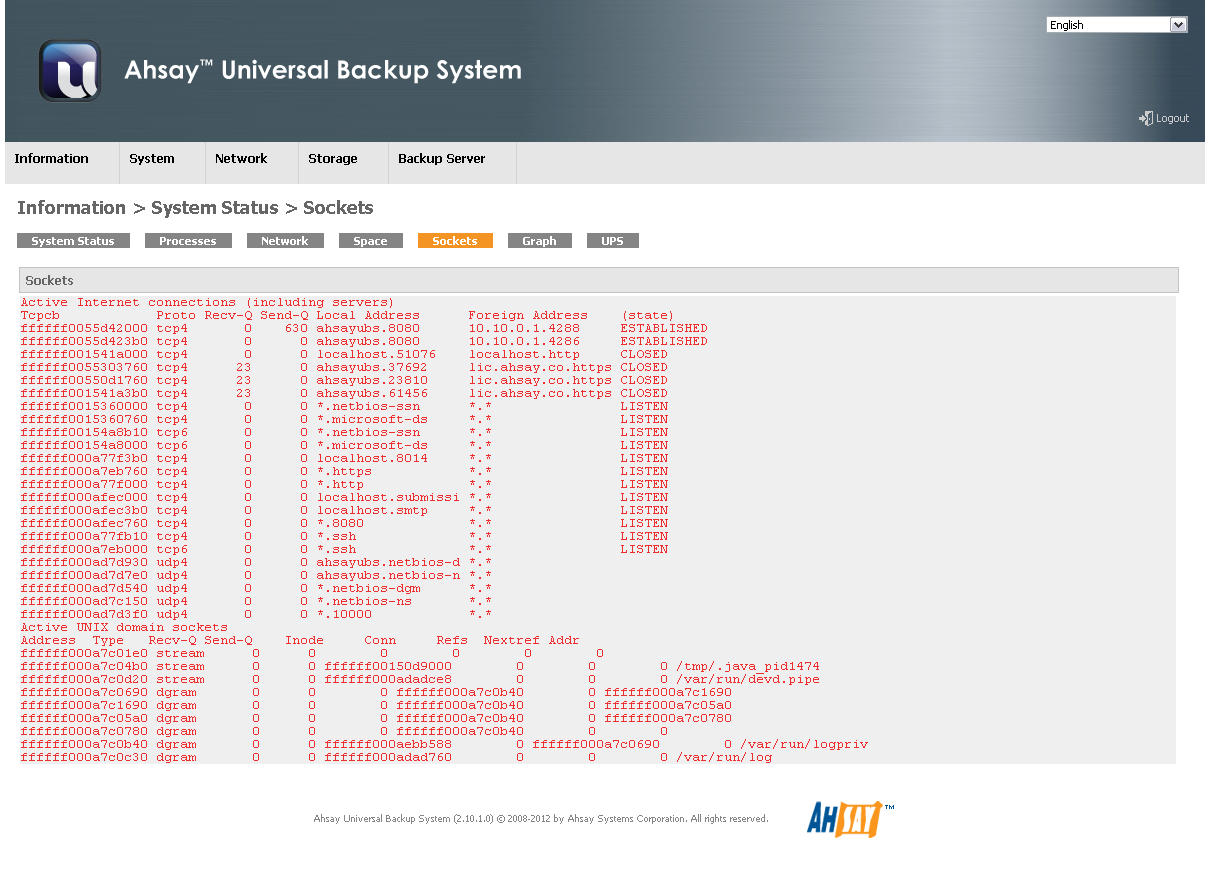This screenshot has height=873, width=1210.
Task: Click the local address ahsayubs.37692
Action: (372, 367)
